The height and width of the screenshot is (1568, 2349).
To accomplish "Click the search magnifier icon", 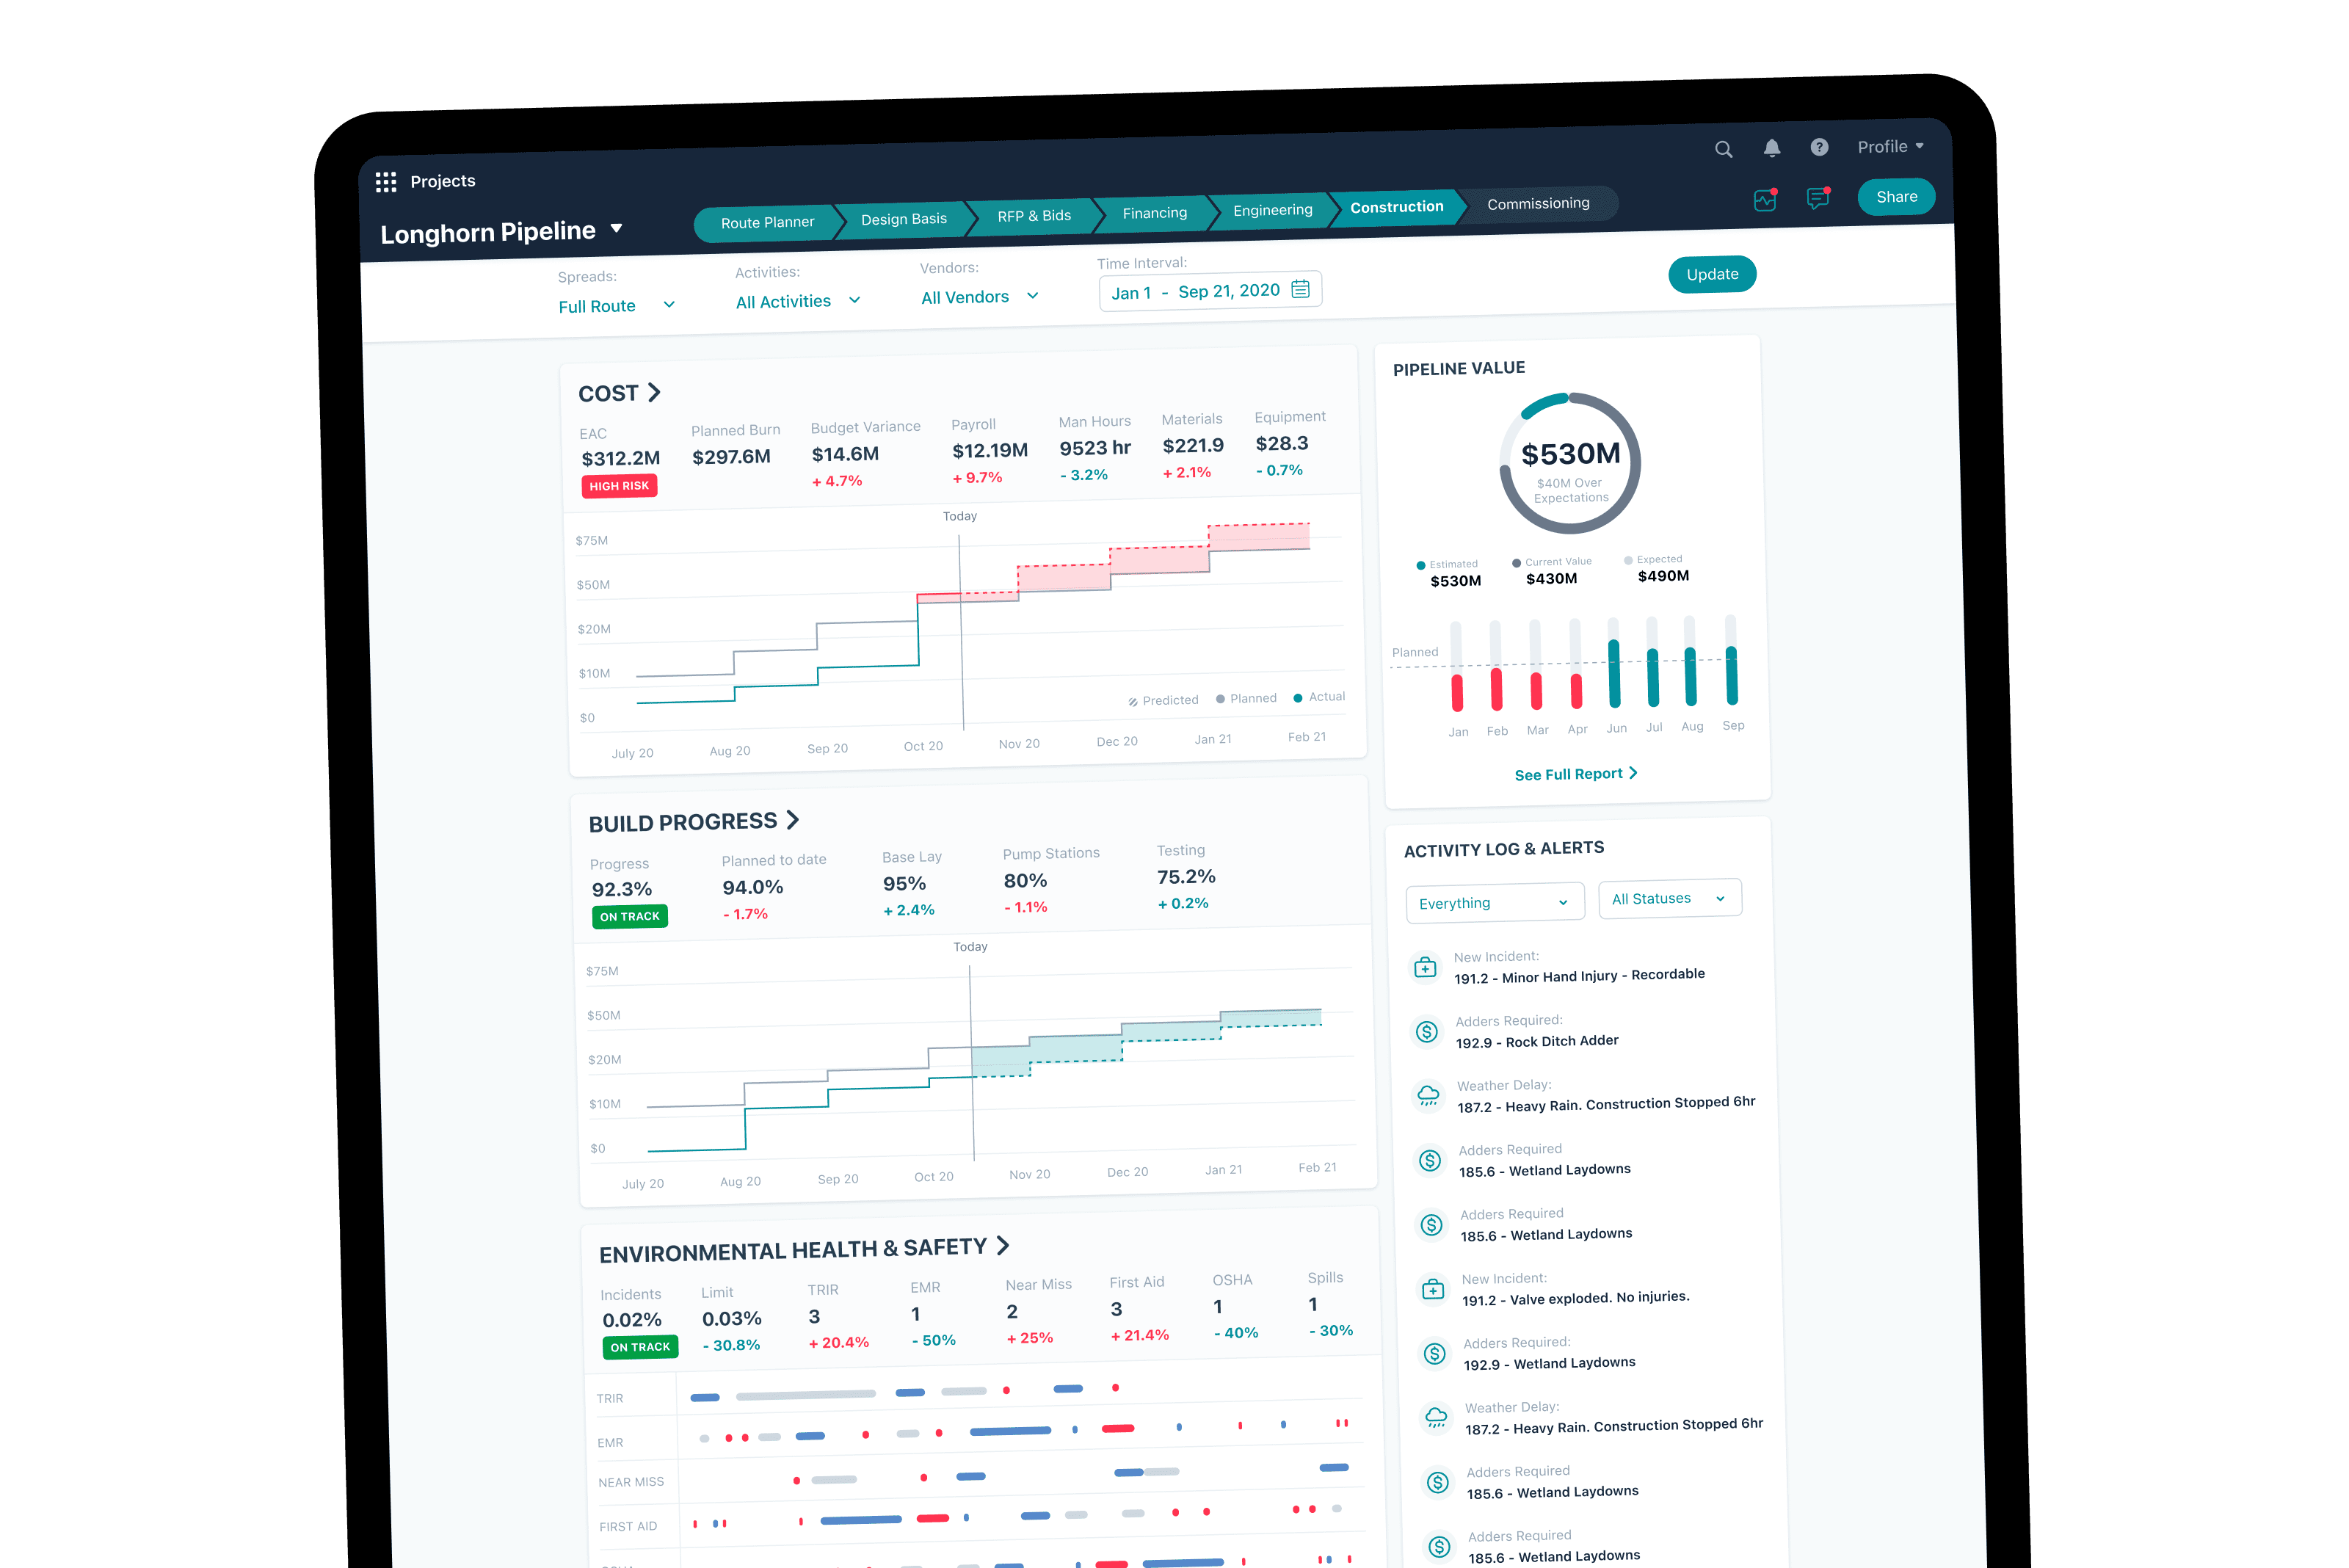I will [1723, 150].
